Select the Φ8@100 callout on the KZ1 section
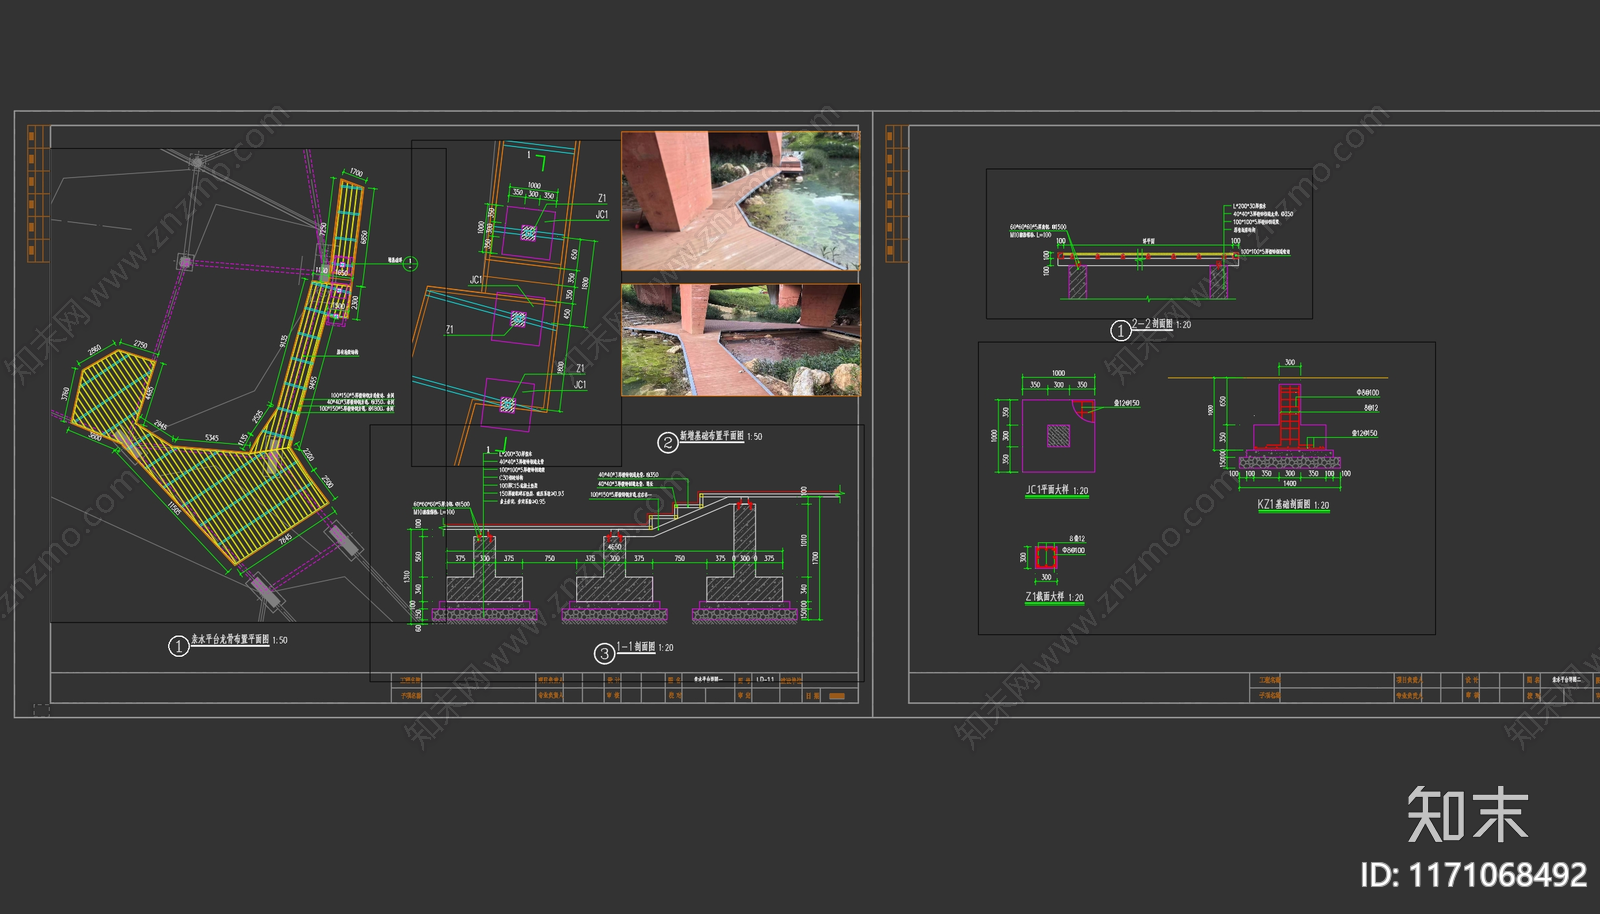1600x914 pixels. tap(1368, 393)
